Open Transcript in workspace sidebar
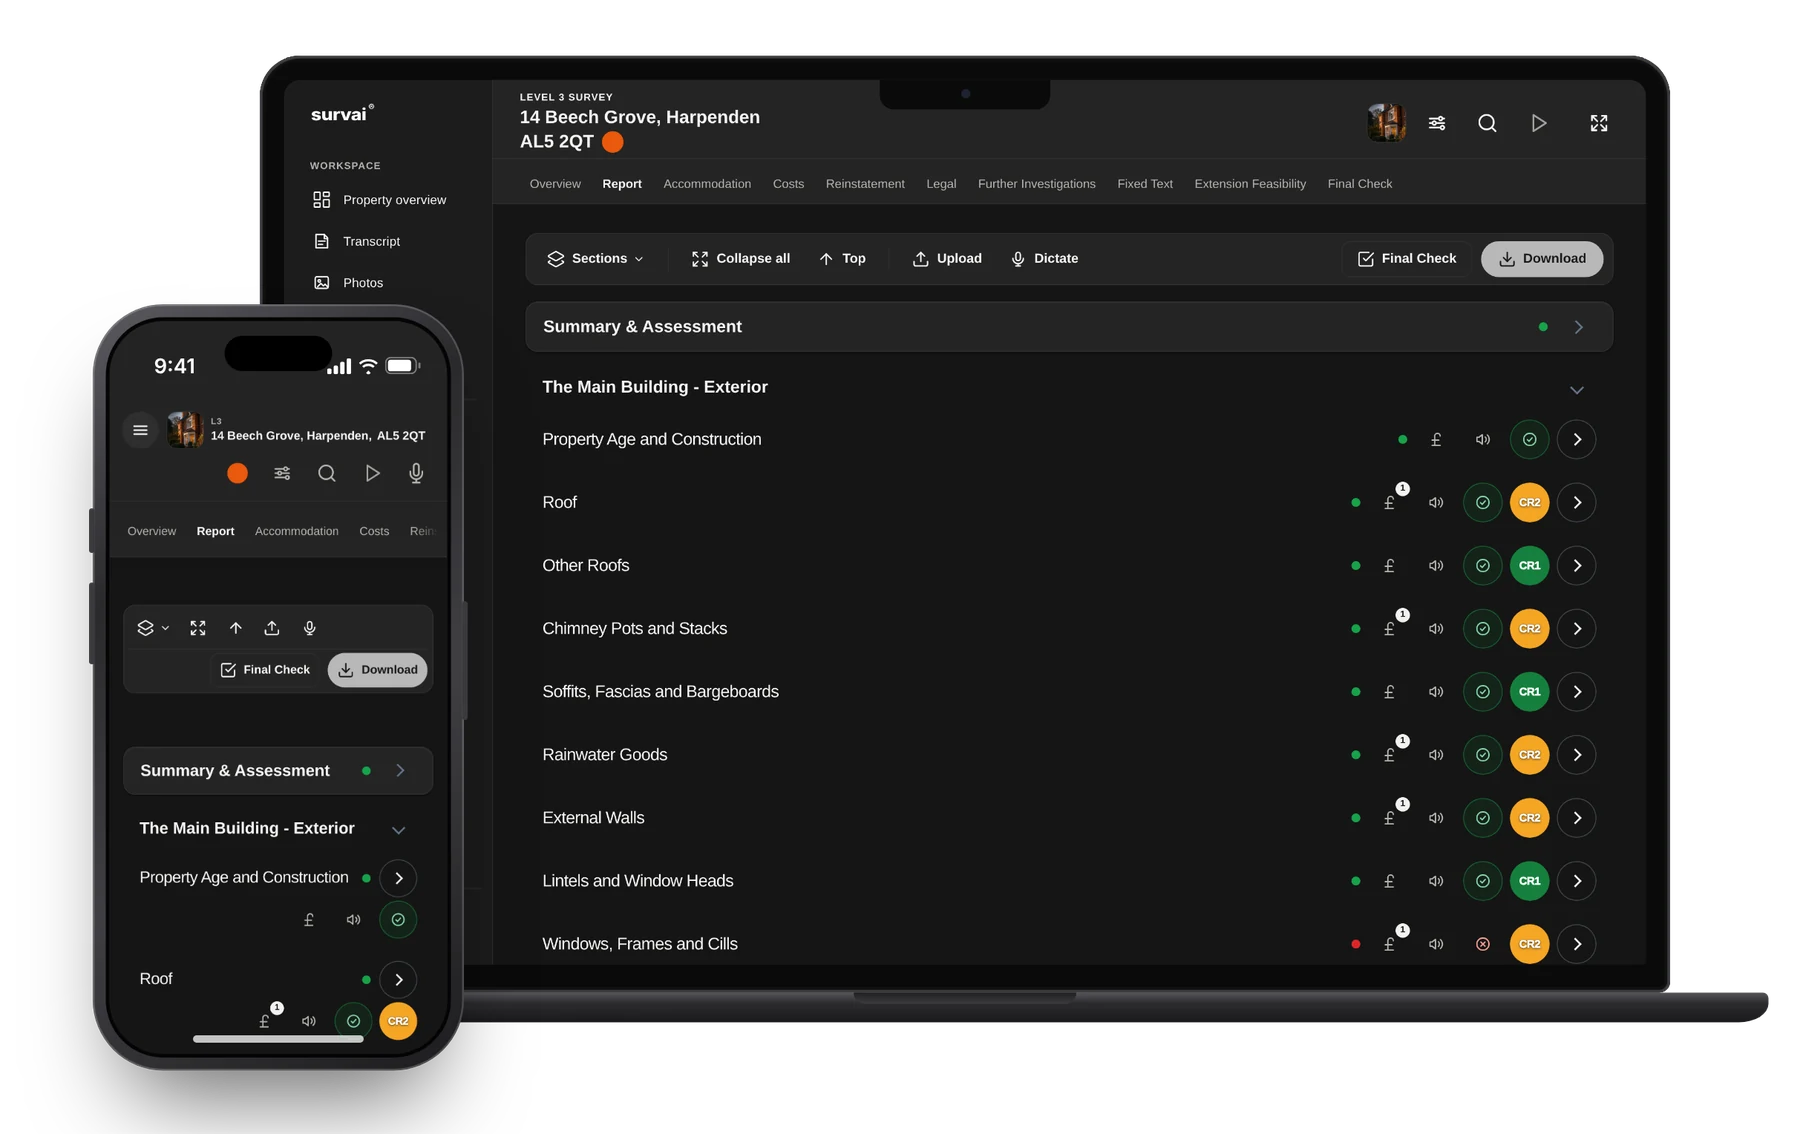This screenshot has height=1134, width=1800. coord(357,241)
